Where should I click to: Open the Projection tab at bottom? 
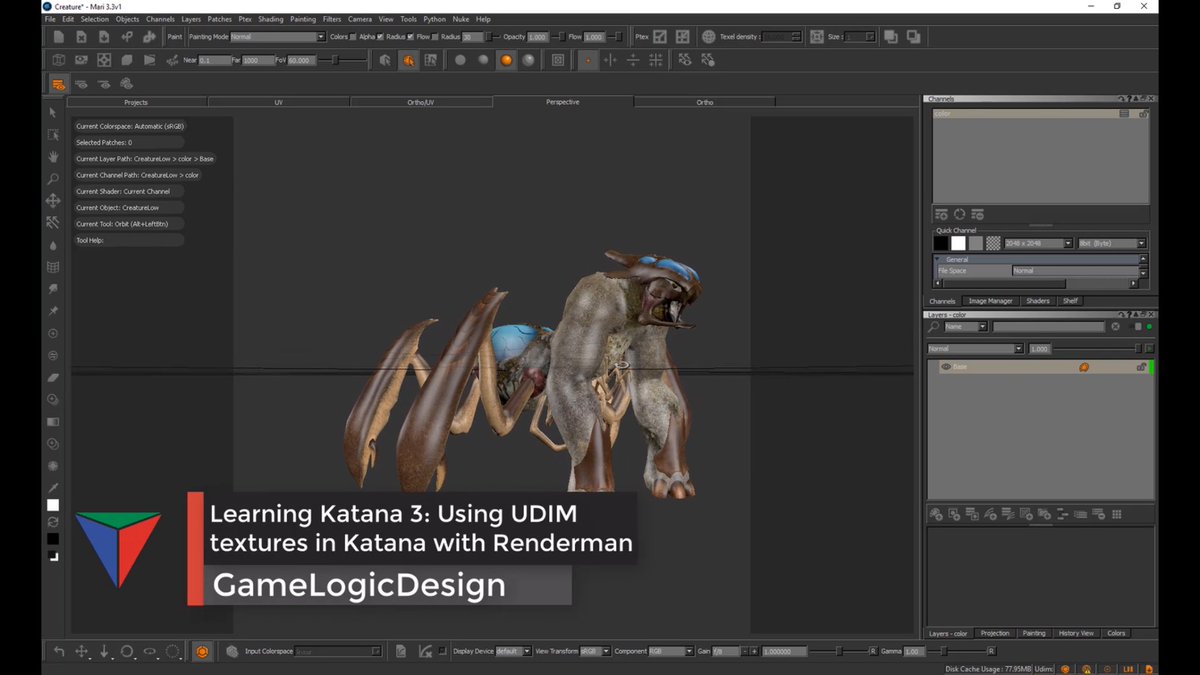click(994, 633)
